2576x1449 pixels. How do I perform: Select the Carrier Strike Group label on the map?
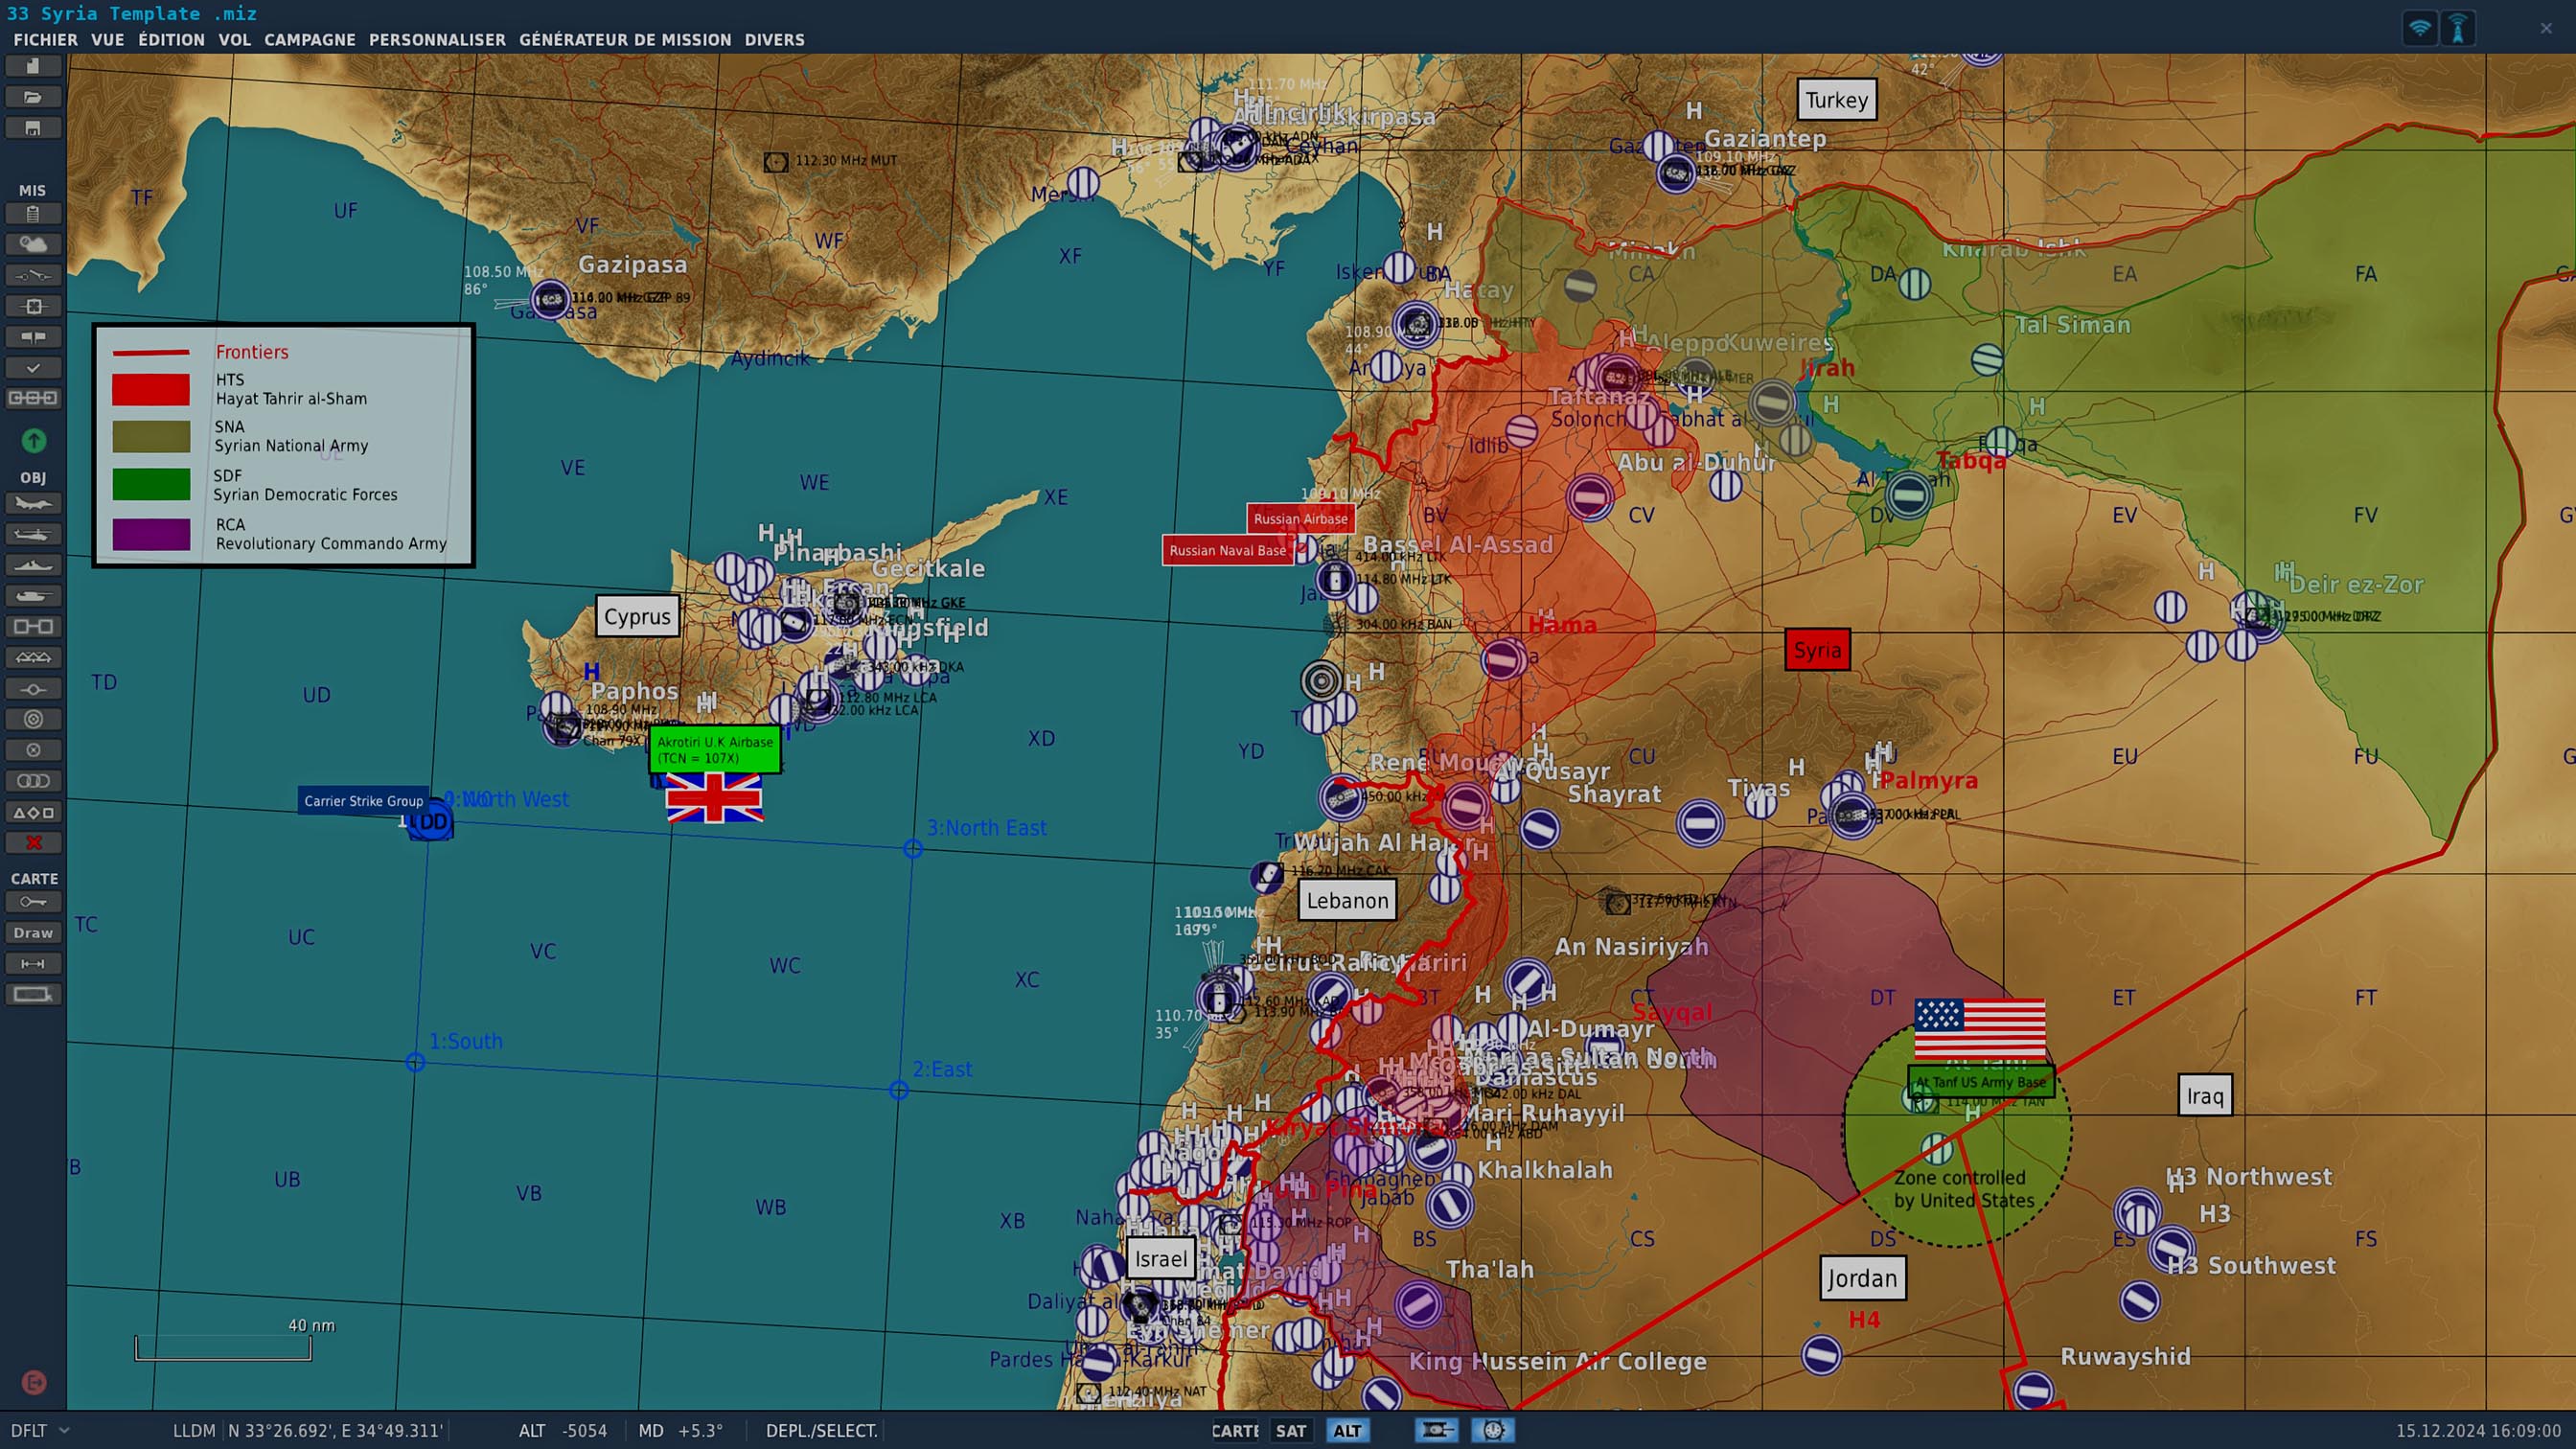pos(363,800)
